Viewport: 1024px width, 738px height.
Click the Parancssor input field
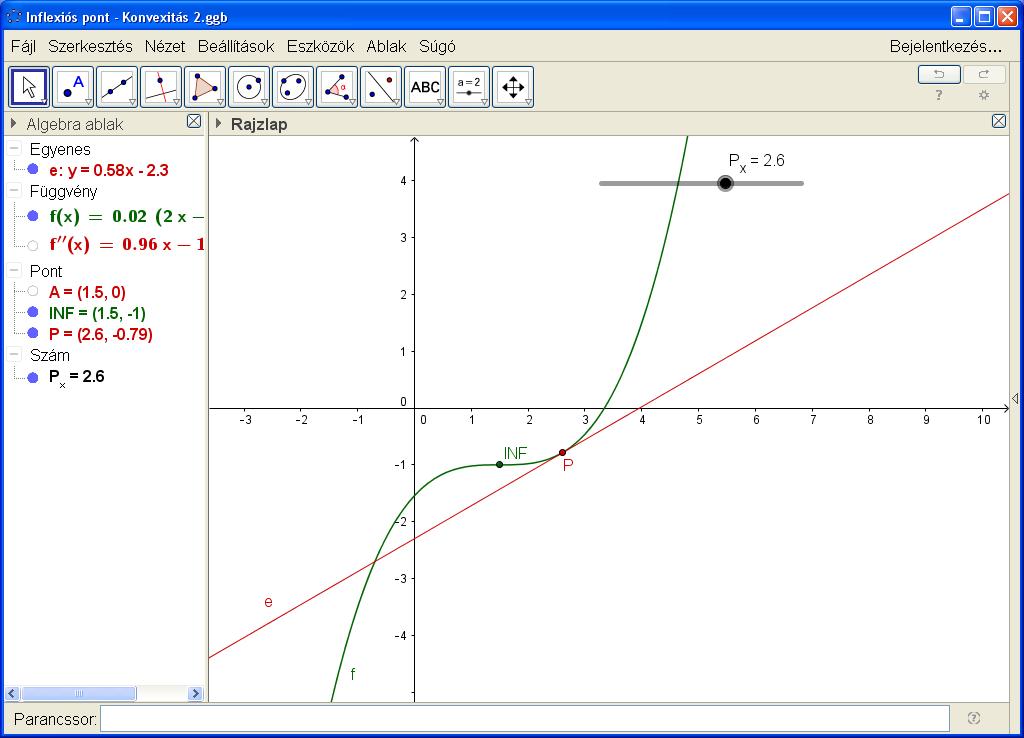pos(524,718)
